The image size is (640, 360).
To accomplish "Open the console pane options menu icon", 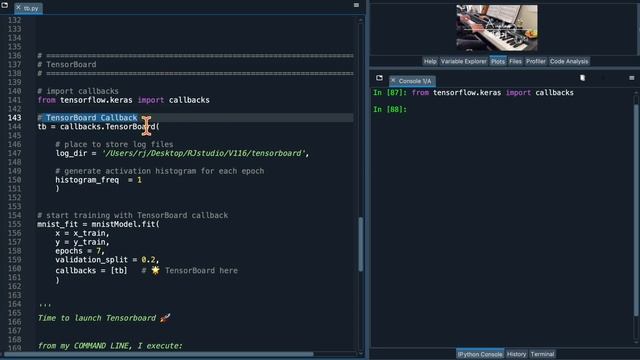I will 631,78.
